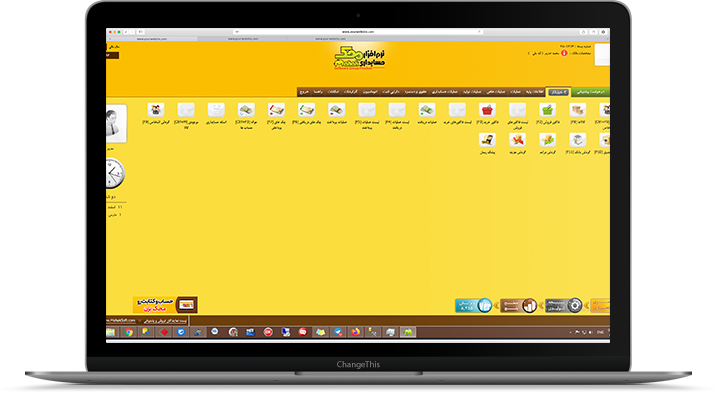
Task: Open the SMS sender icon in second row
Action: click(x=487, y=140)
